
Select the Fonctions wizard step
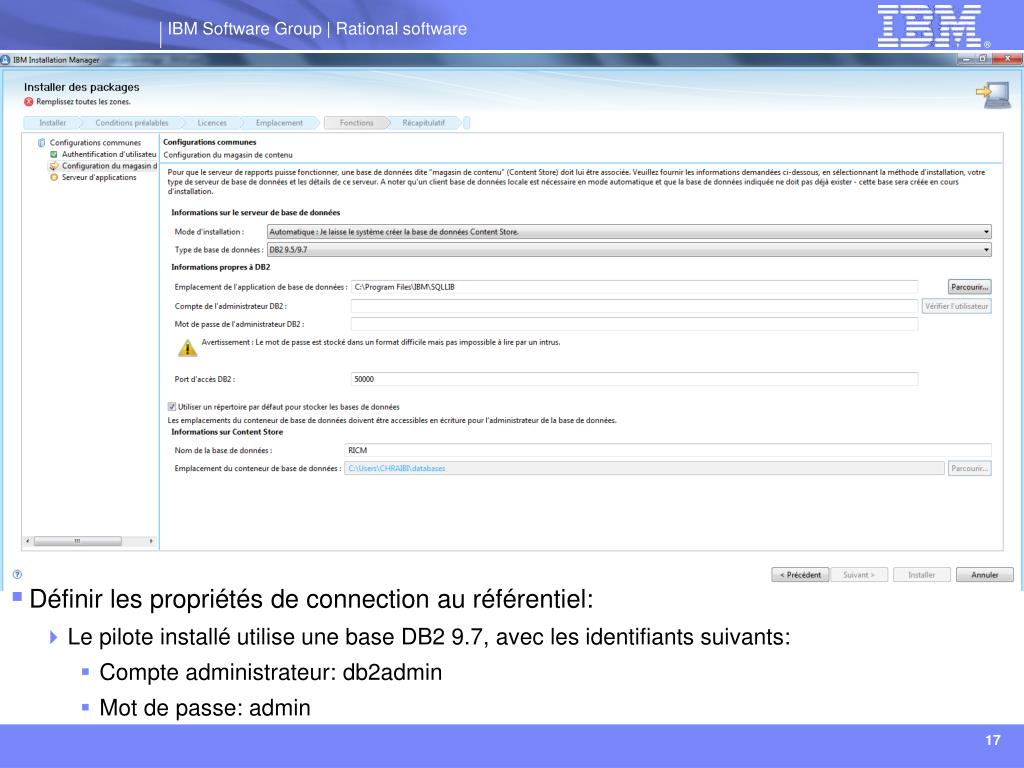click(357, 123)
